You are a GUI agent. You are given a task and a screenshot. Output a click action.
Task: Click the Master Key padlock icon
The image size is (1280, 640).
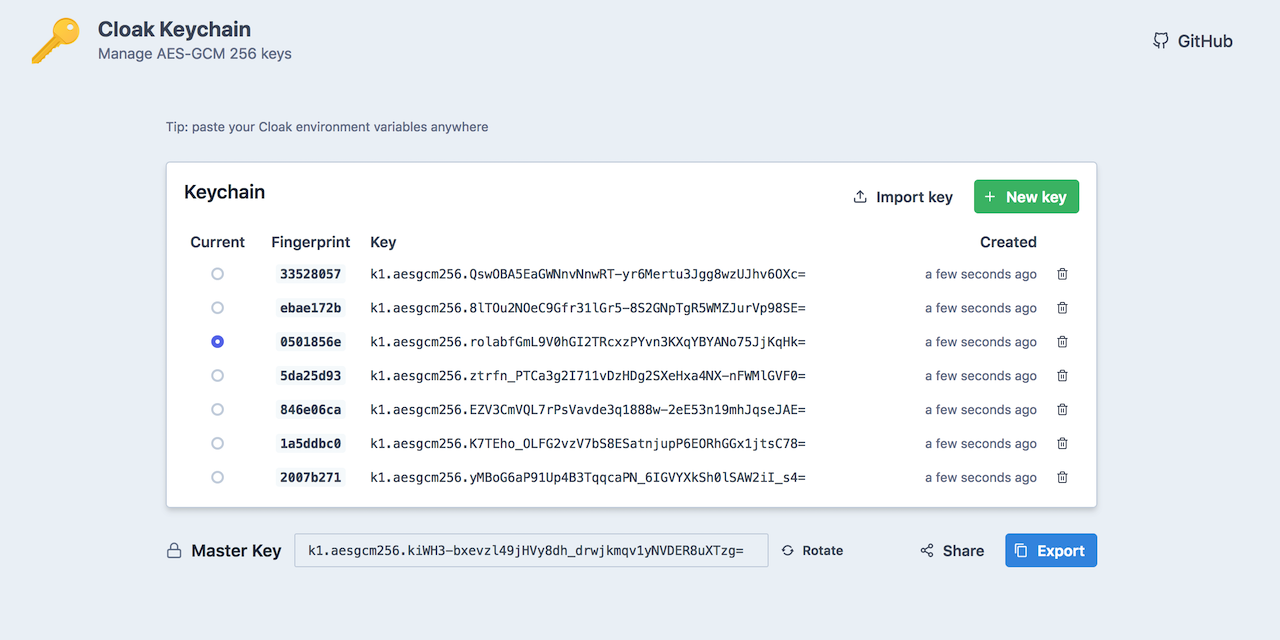174,551
